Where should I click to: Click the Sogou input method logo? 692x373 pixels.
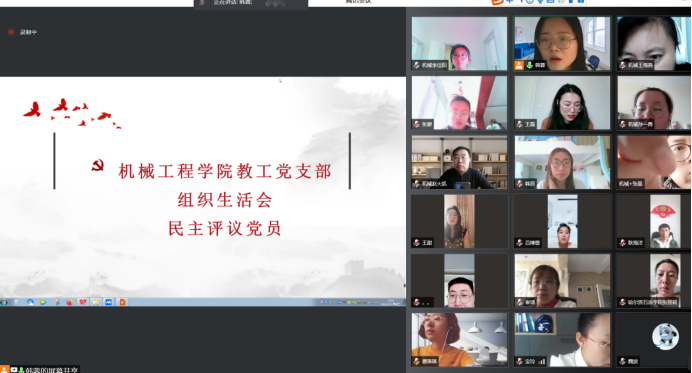tap(497, 2)
